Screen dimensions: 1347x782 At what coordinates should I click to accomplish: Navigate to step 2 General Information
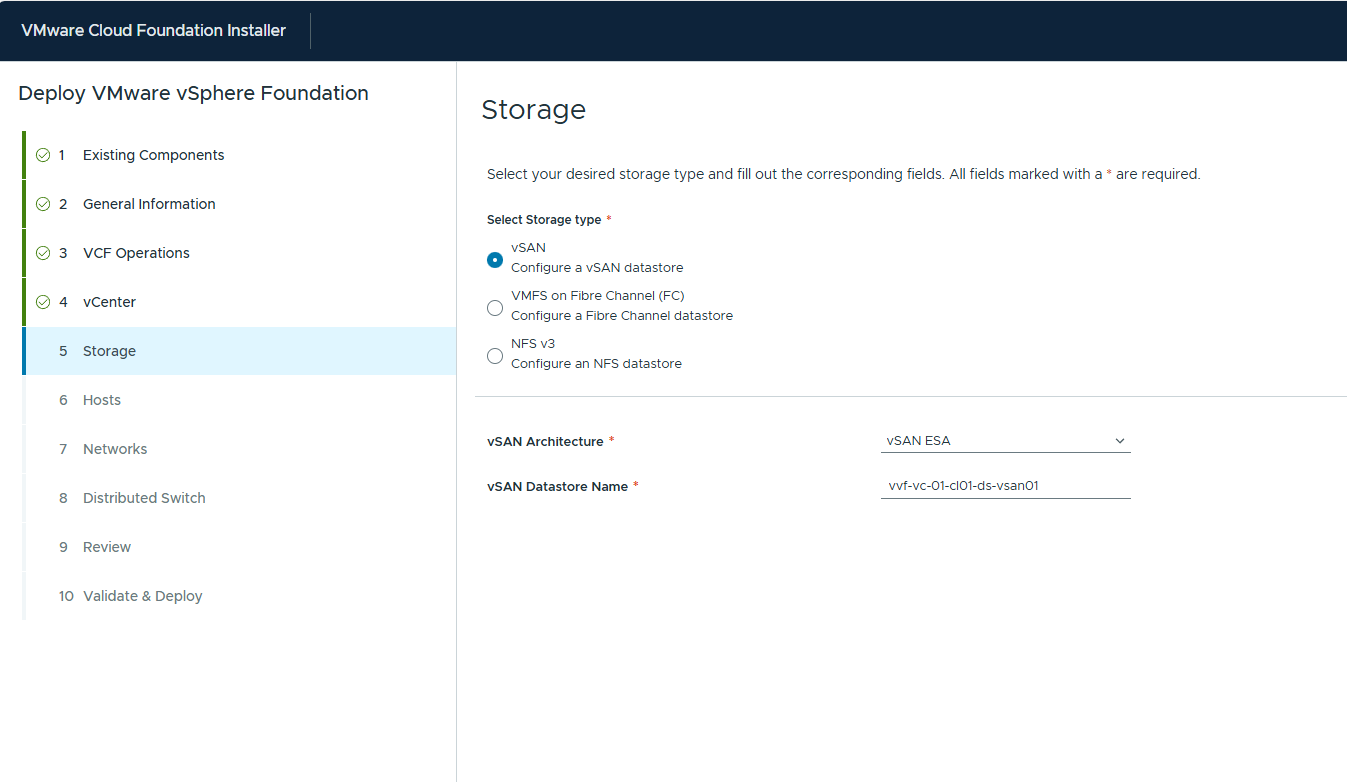[x=149, y=204]
